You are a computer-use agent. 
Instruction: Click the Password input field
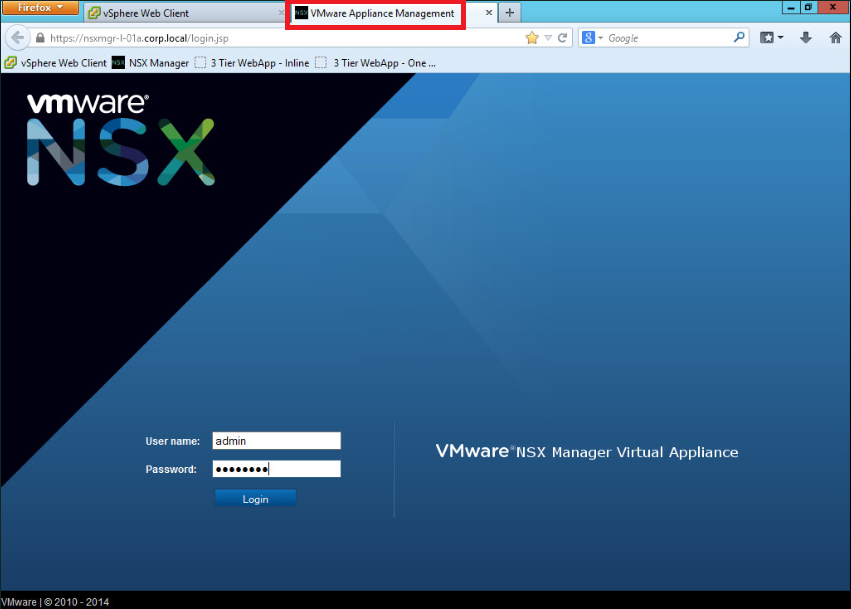pos(277,469)
